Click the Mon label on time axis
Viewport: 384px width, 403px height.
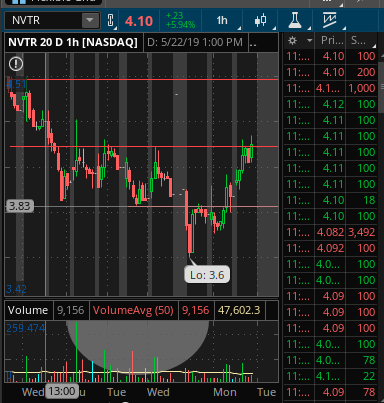(x=225, y=392)
